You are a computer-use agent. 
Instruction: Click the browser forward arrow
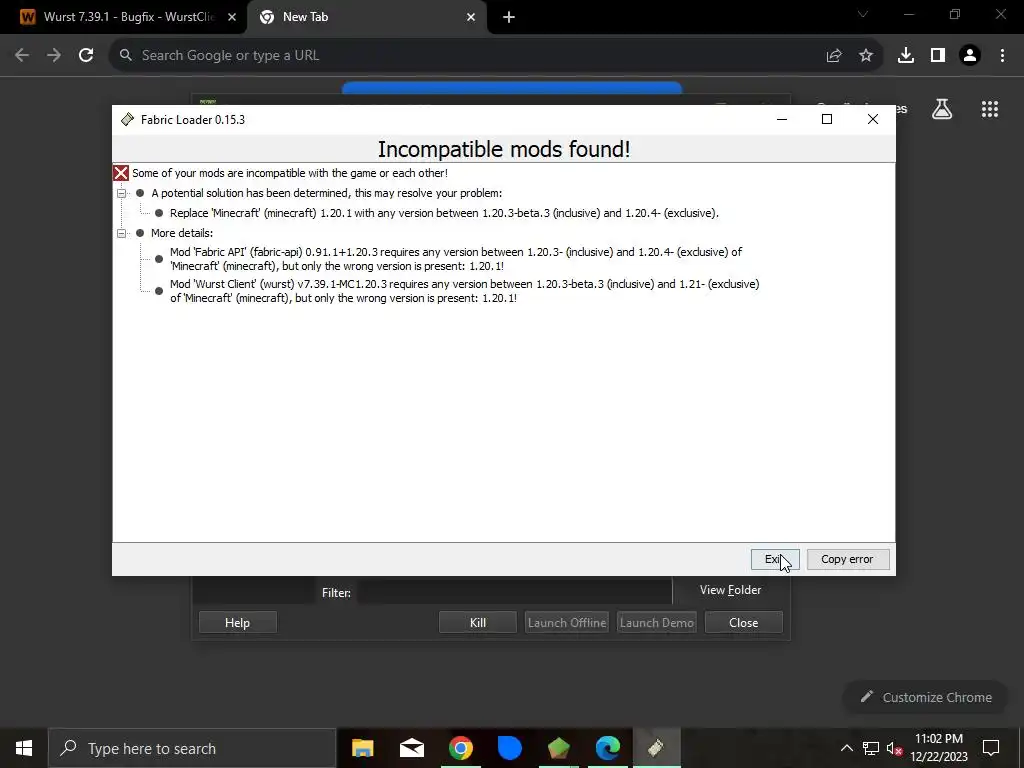(x=54, y=56)
